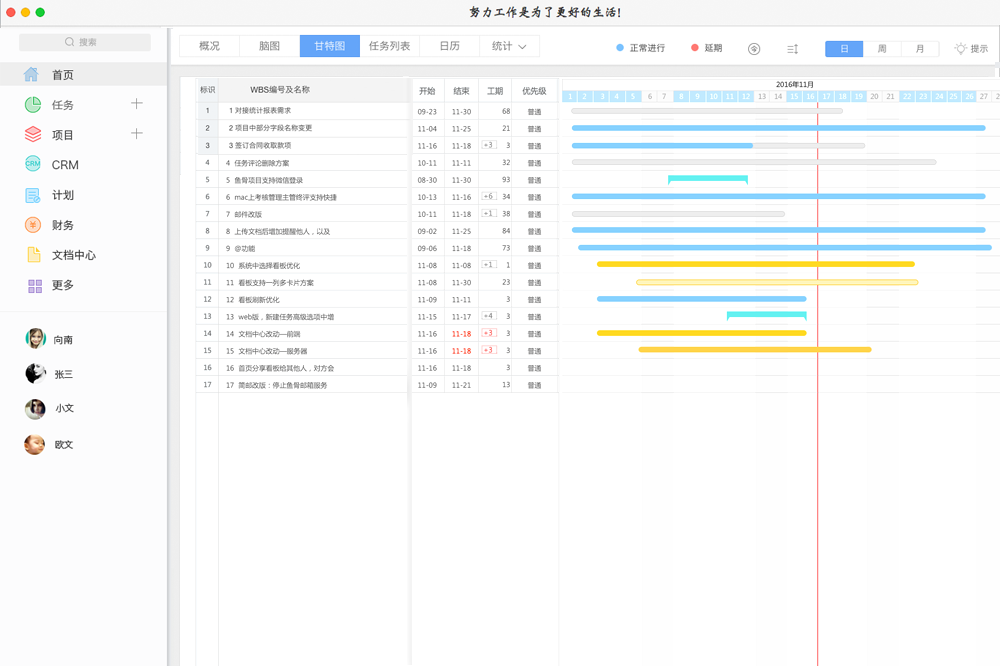Open the CRM sidebar icon
The image size is (1000, 666).
[x=33, y=165]
